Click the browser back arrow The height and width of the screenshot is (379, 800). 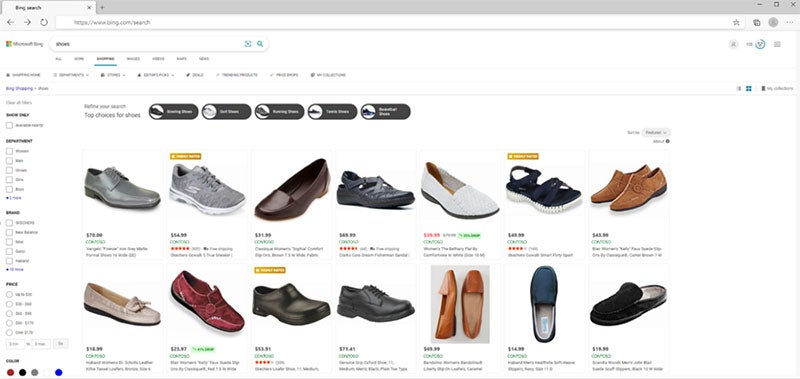click(x=11, y=22)
